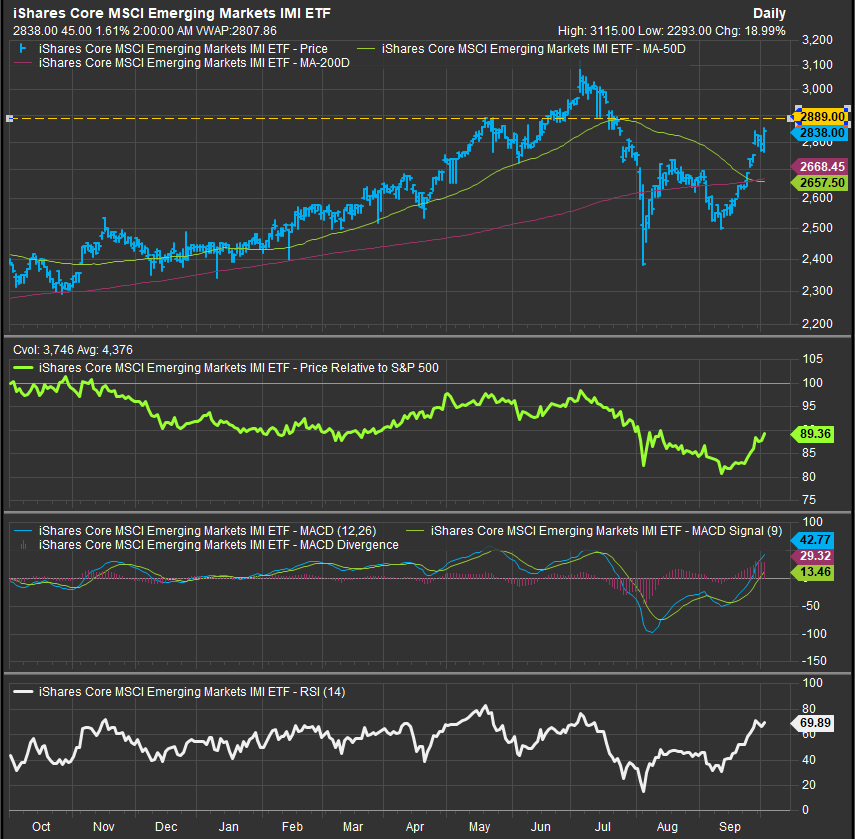Click the Jan label on the time axis
The height and width of the screenshot is (839, 855).
228,826
